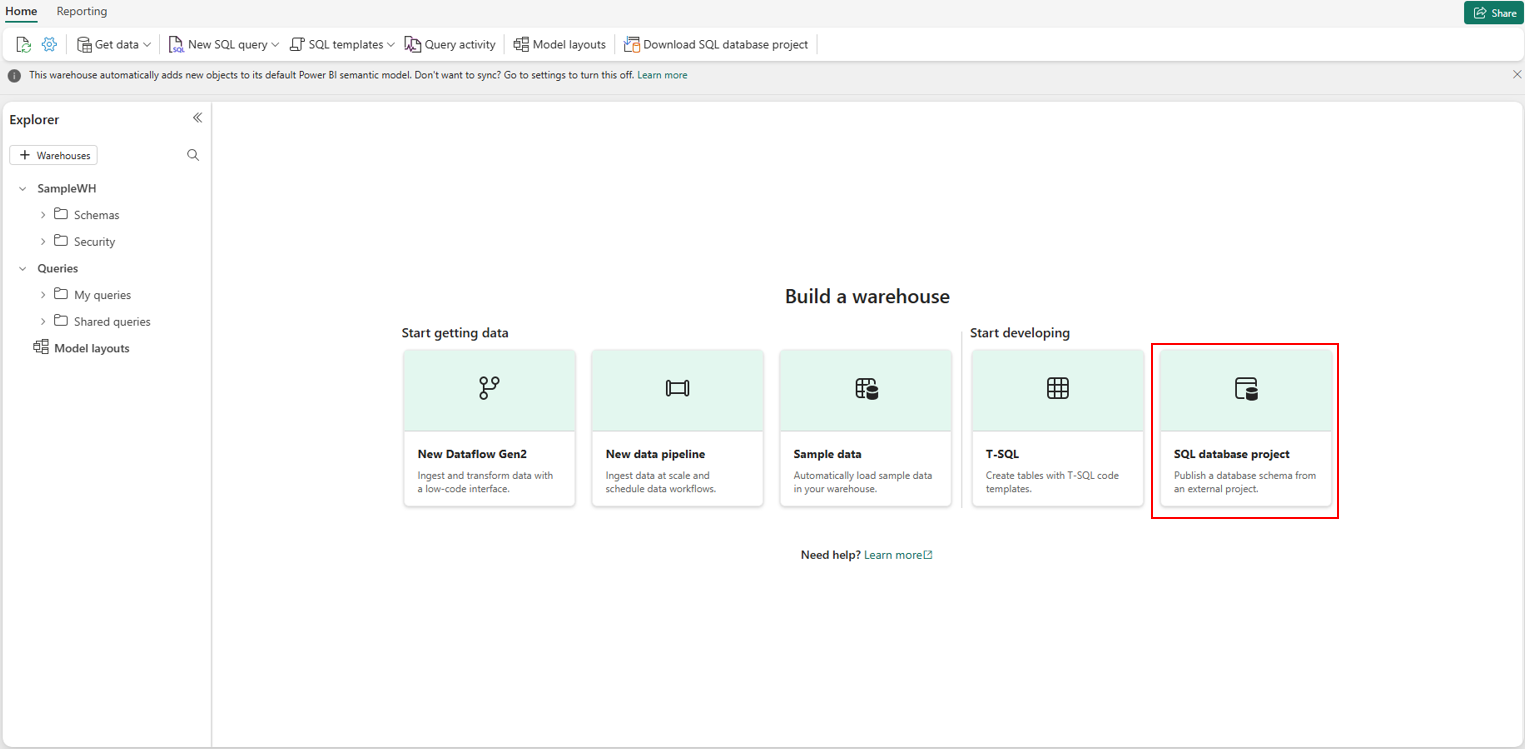This screenshot has width=1525, height=749.
Task: Click the Get data database icon
Action: [84, 44]
